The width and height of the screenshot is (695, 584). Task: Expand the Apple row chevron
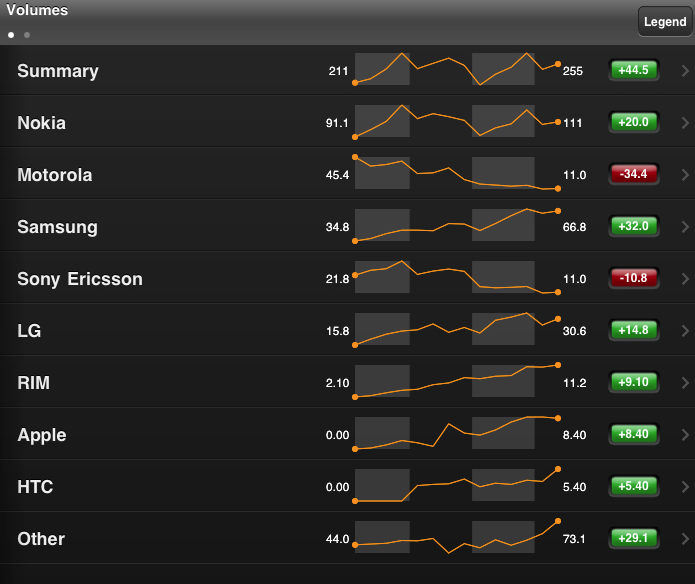(x=685, y=435)
